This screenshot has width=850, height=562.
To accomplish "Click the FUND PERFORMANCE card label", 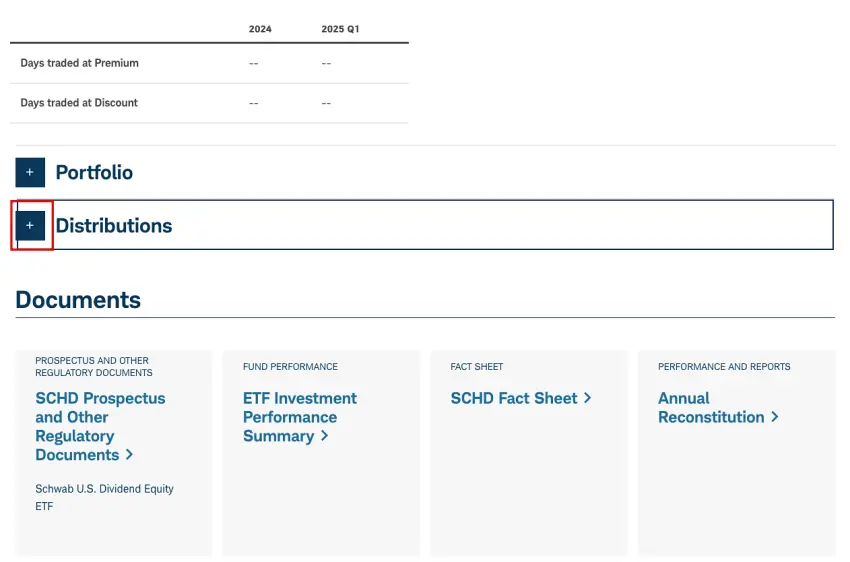I will pos(290,367).
